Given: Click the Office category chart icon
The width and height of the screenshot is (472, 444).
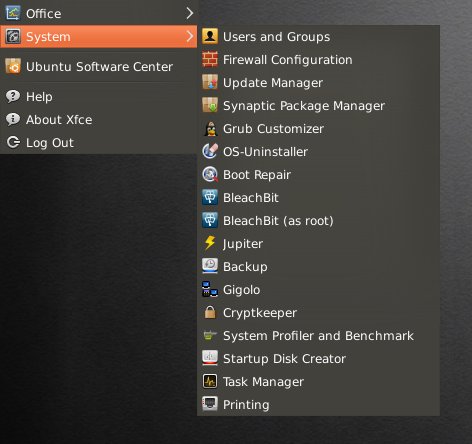Looking at the screenshot, I should point(13,13).
